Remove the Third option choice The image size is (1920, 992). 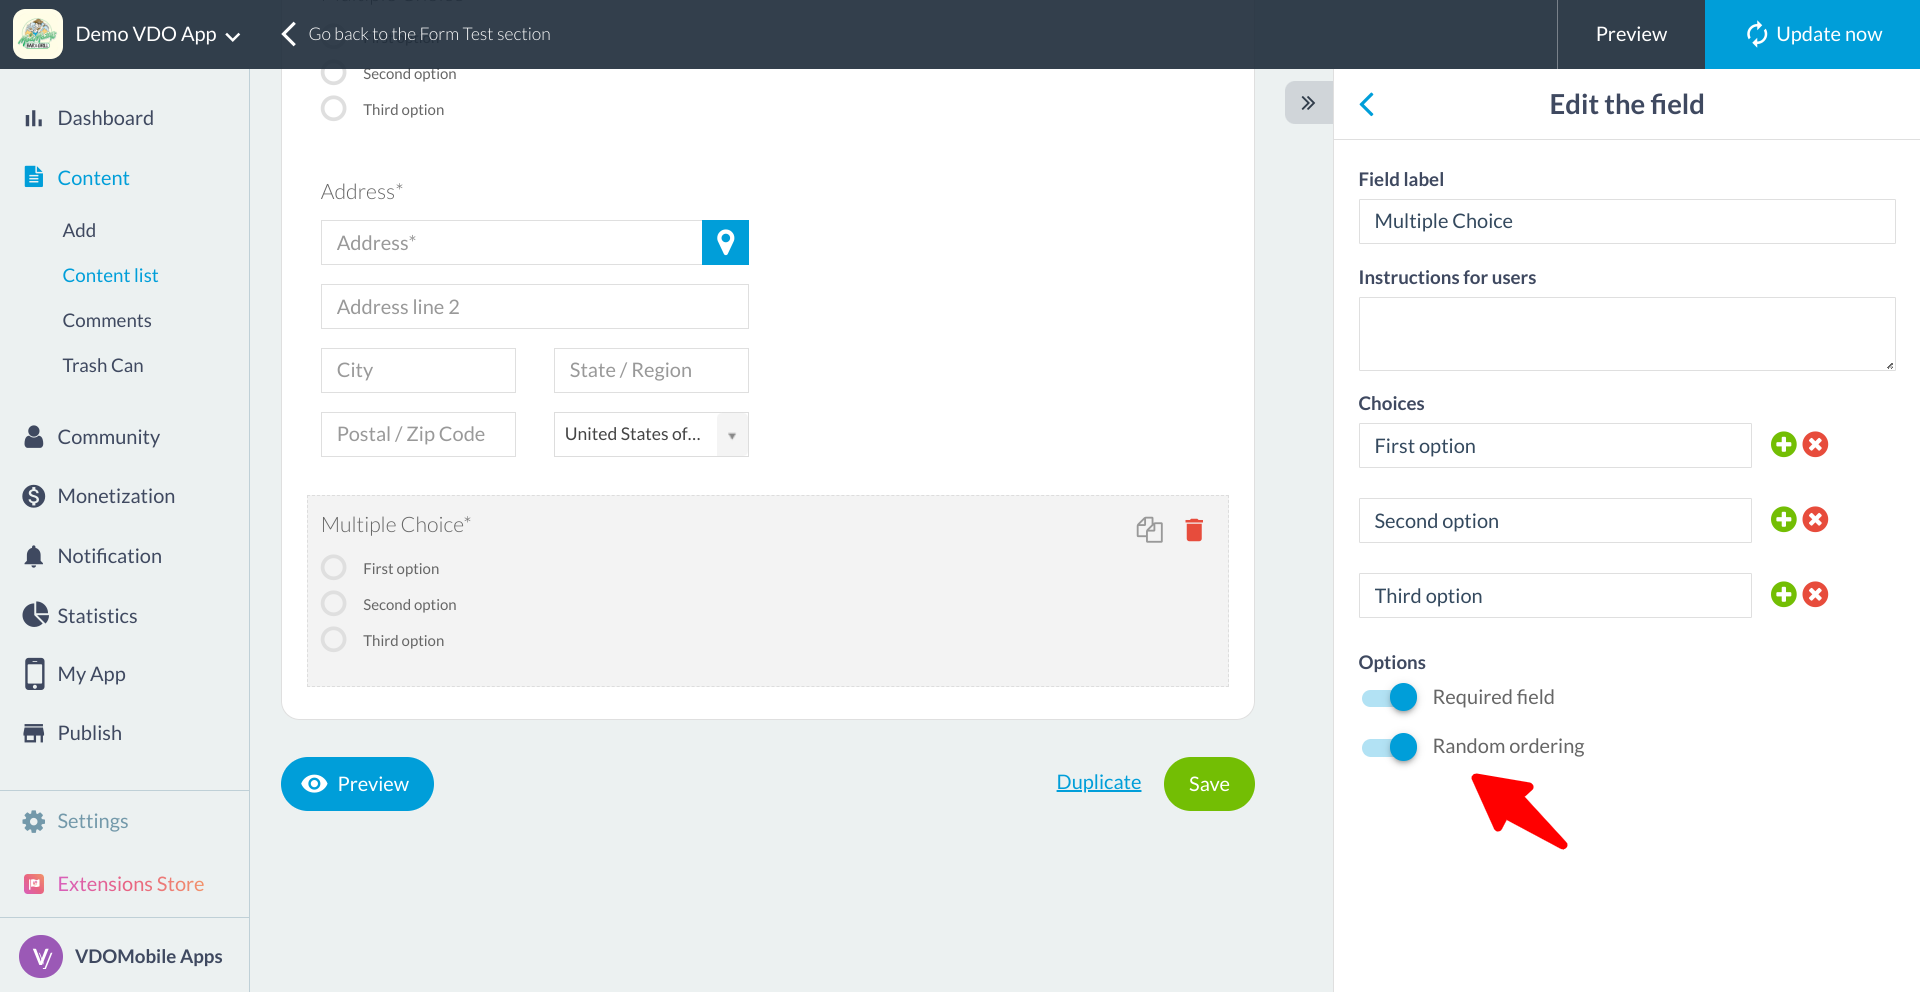1816,594
